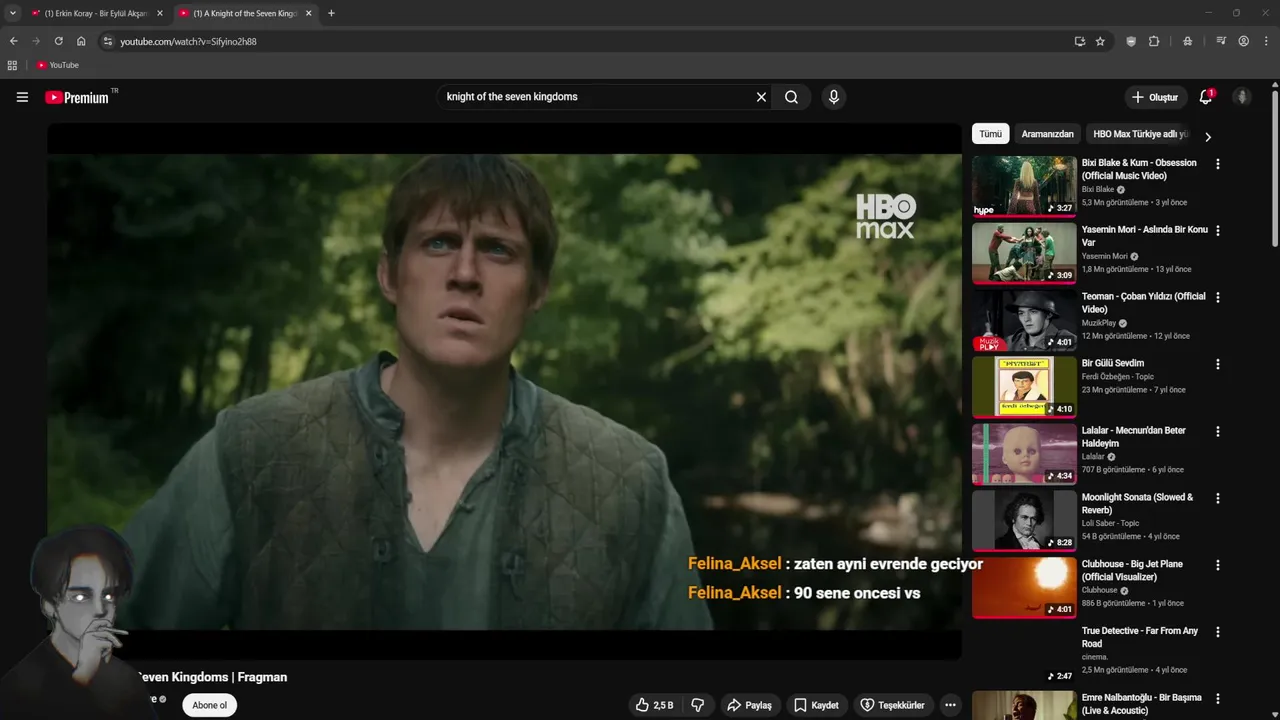Click inside YouTube search field
This screenshot has height=720, width=1280.
[x=594, y=97]
